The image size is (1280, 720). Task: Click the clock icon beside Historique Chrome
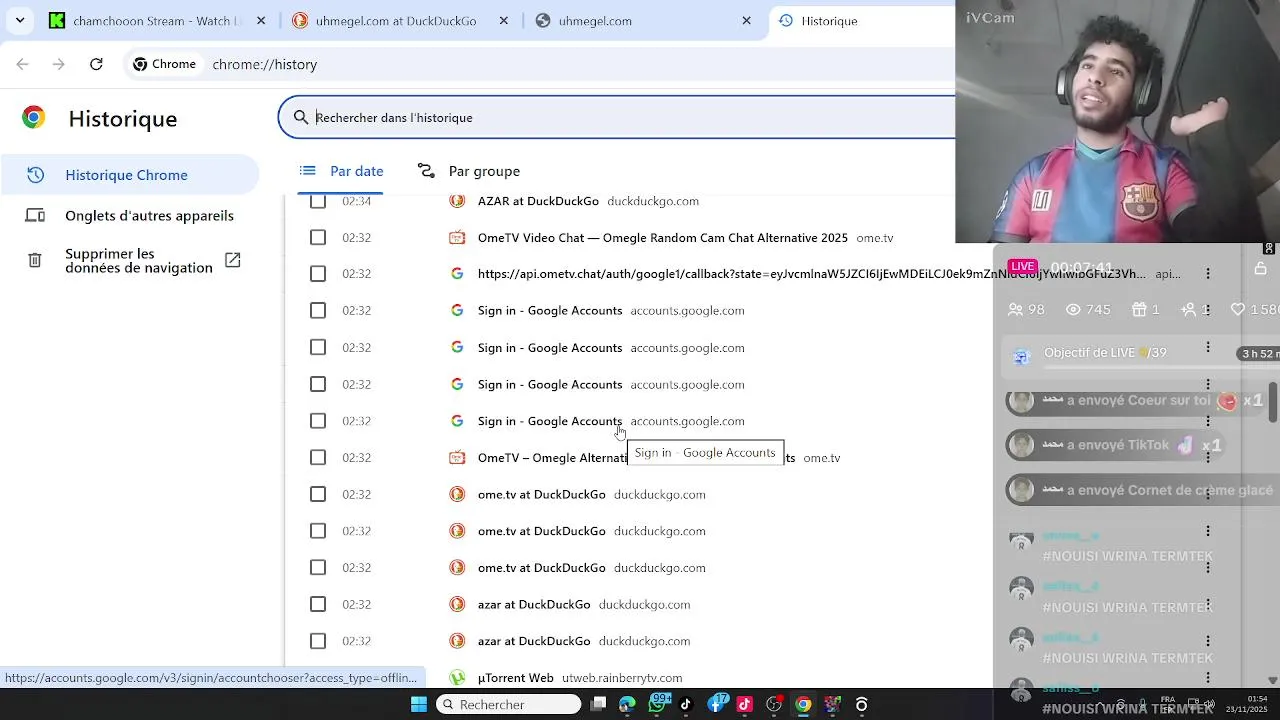click(x=35, y=175)
